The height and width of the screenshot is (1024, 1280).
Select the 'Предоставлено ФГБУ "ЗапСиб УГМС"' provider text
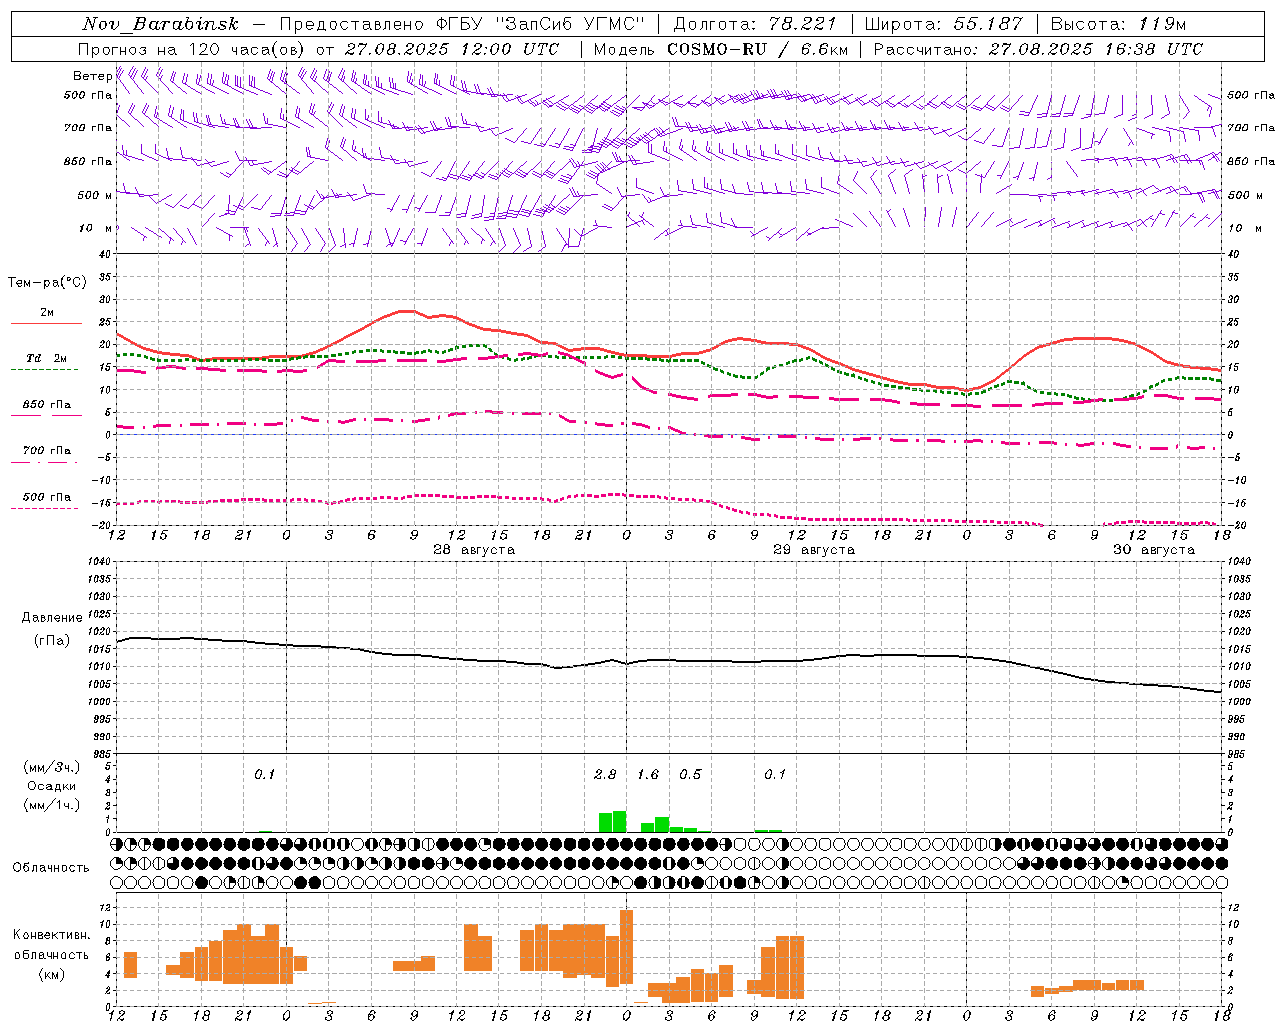tap(462, 24)
